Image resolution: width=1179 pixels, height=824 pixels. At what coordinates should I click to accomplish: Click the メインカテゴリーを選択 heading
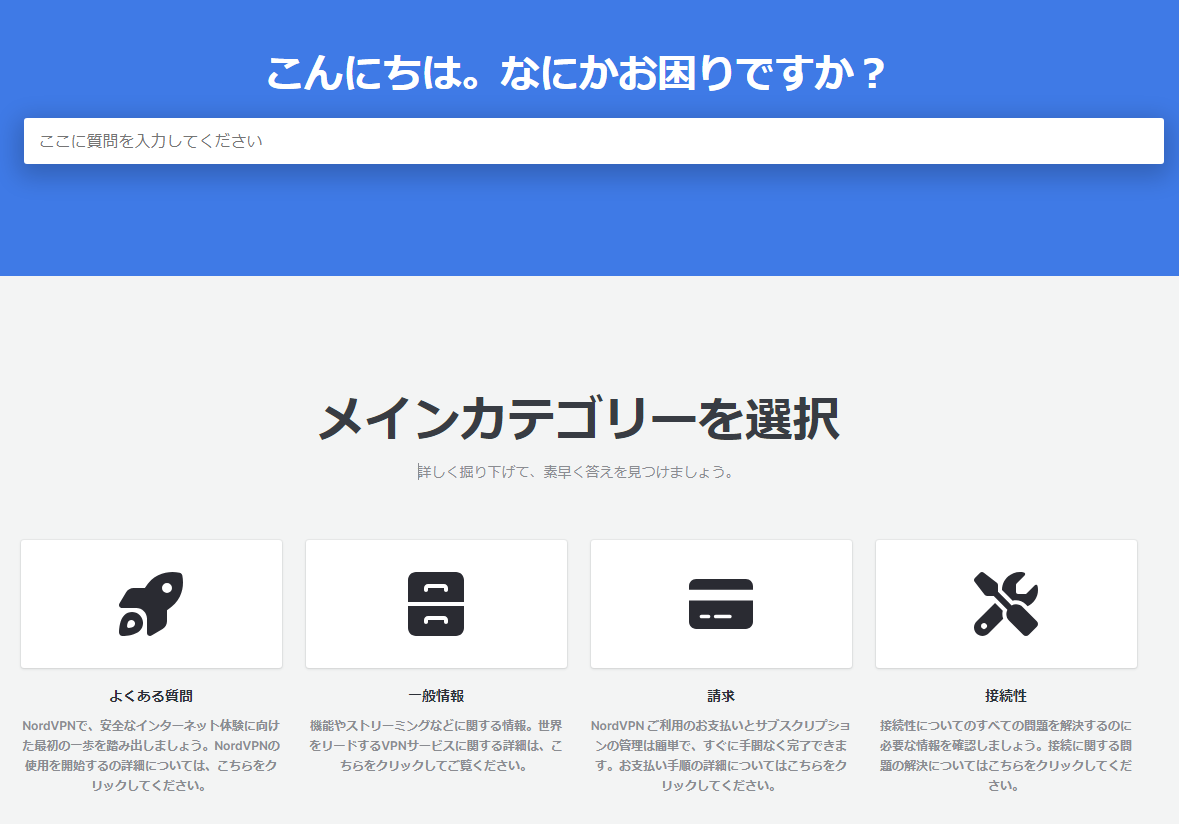point(578,419)
